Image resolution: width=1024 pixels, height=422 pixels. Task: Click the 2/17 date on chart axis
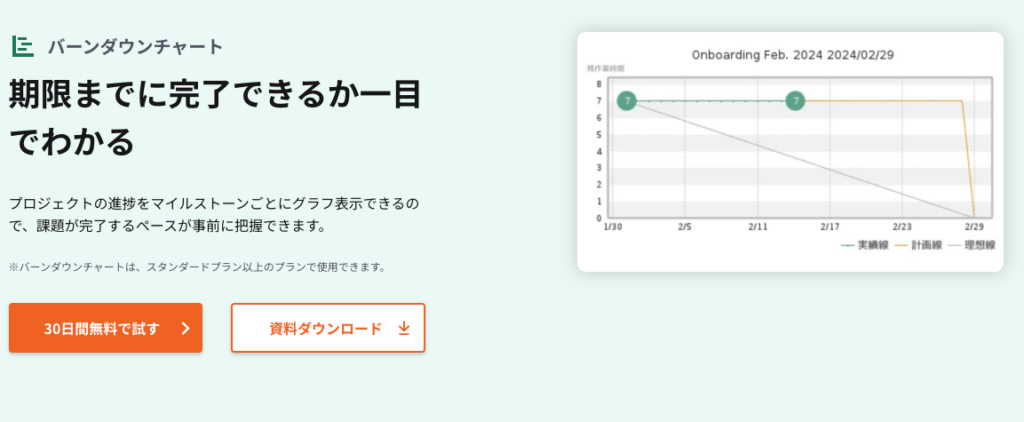[829, 228]
